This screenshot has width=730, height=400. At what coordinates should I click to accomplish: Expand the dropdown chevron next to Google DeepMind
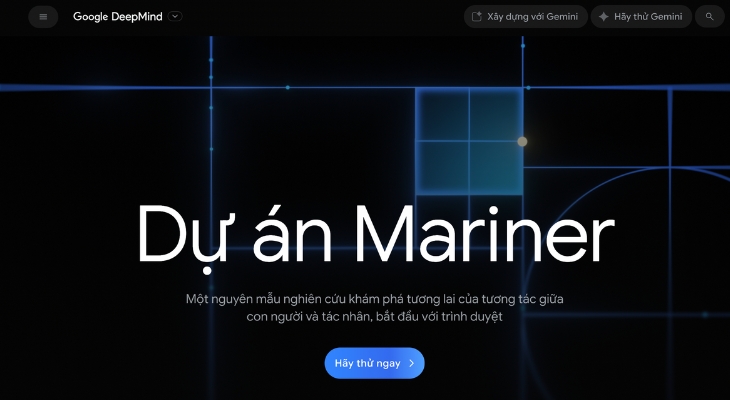[x=176, y=16]
